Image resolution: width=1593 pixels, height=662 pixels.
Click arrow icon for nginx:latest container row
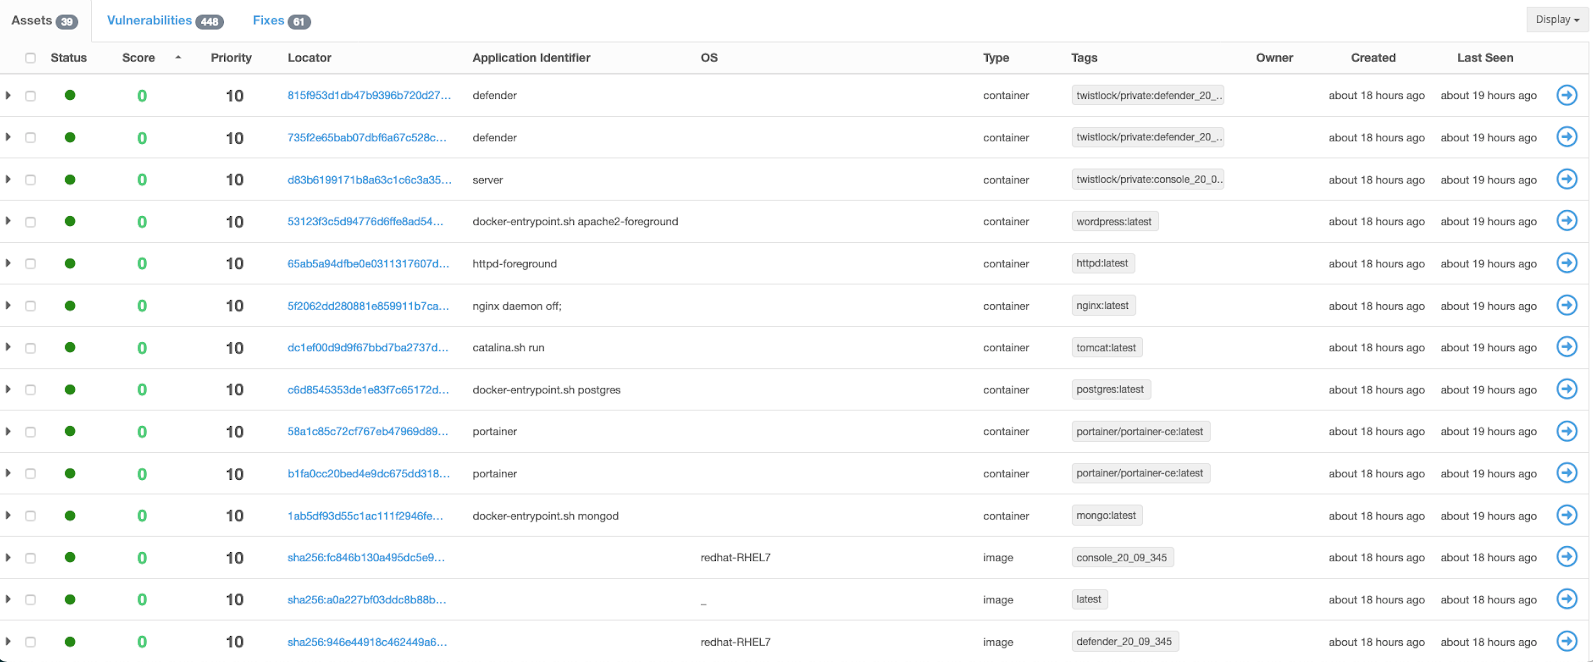click(x=1566, y=305)
